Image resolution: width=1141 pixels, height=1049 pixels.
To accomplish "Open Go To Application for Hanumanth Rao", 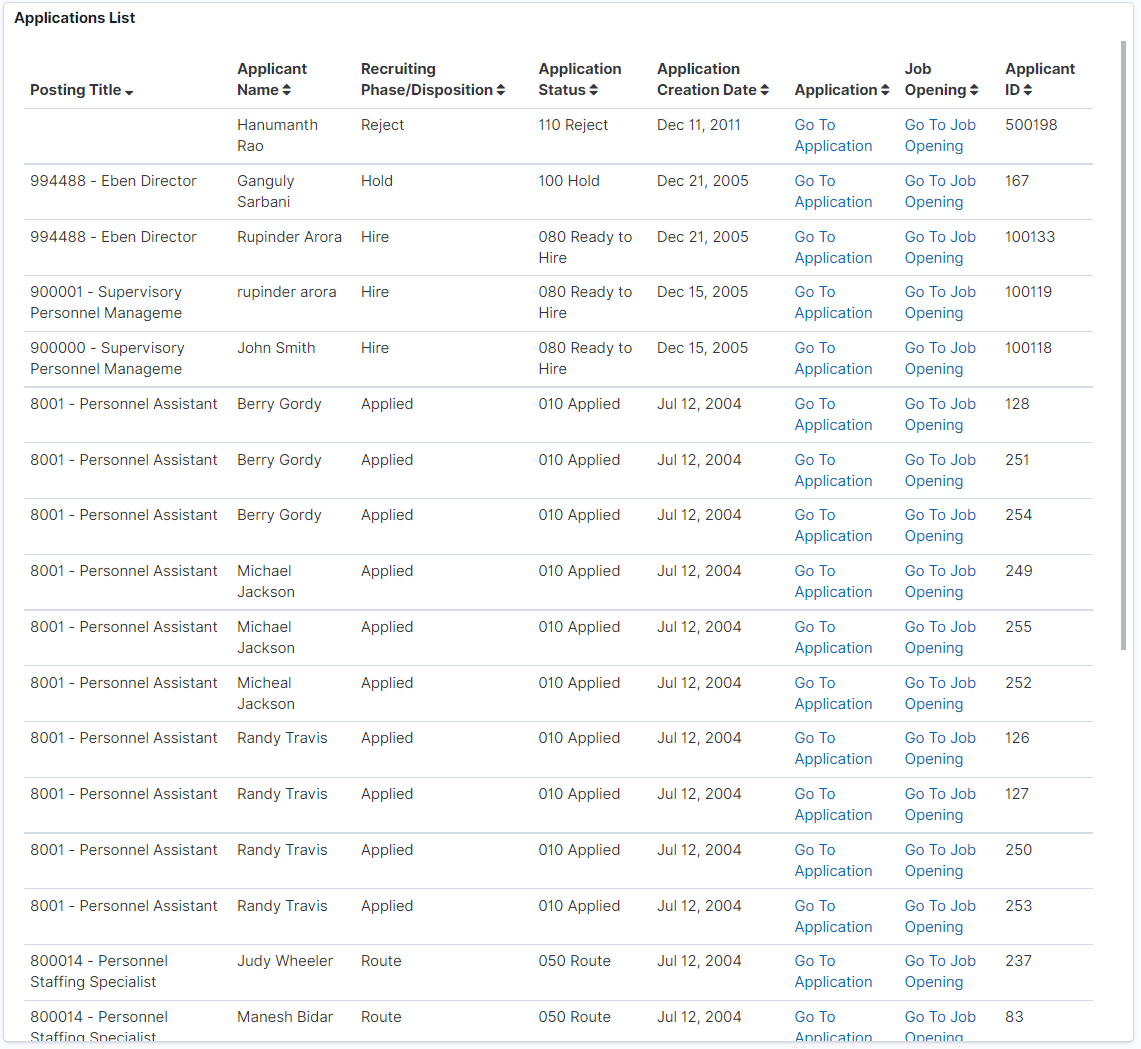I will tap(833, 135).
